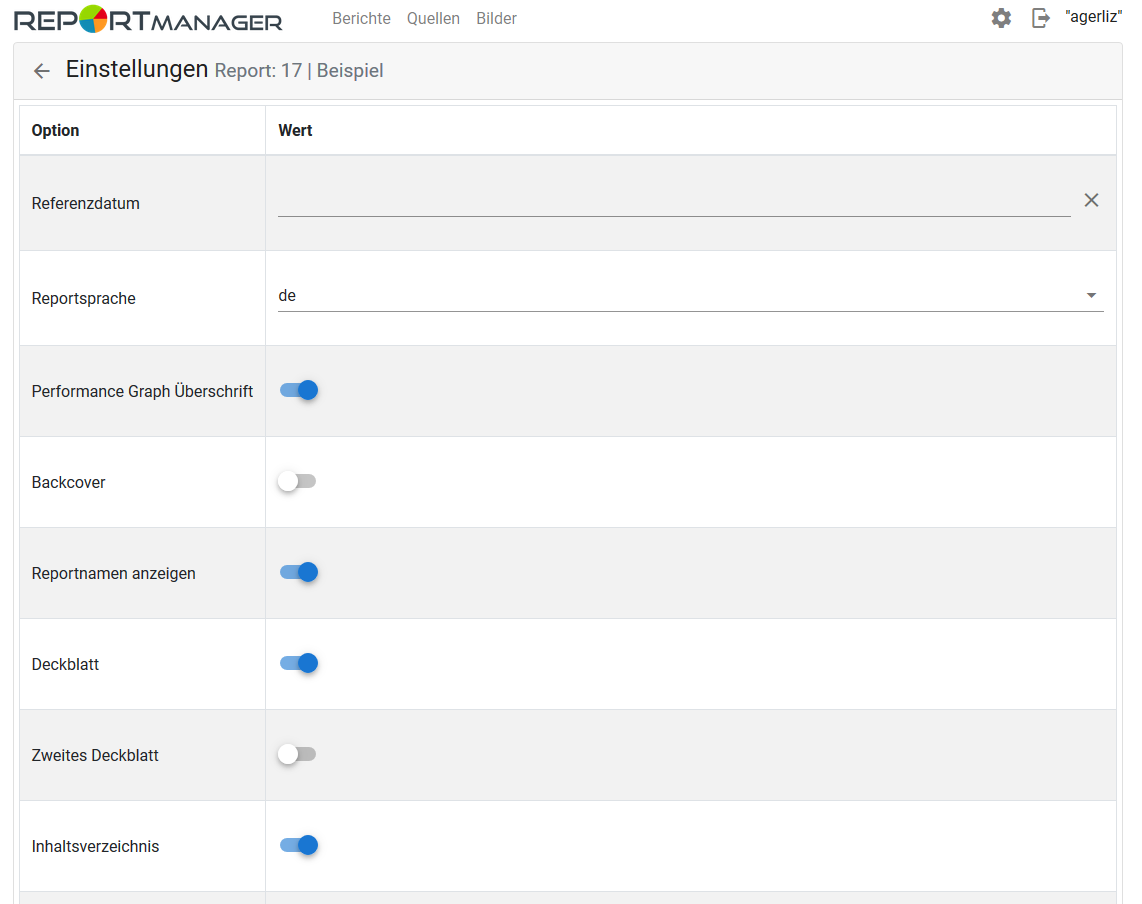This screenshot has height=904, width=1142.
Task: Click the Deckblatt label
Action: tap(66, 664)
